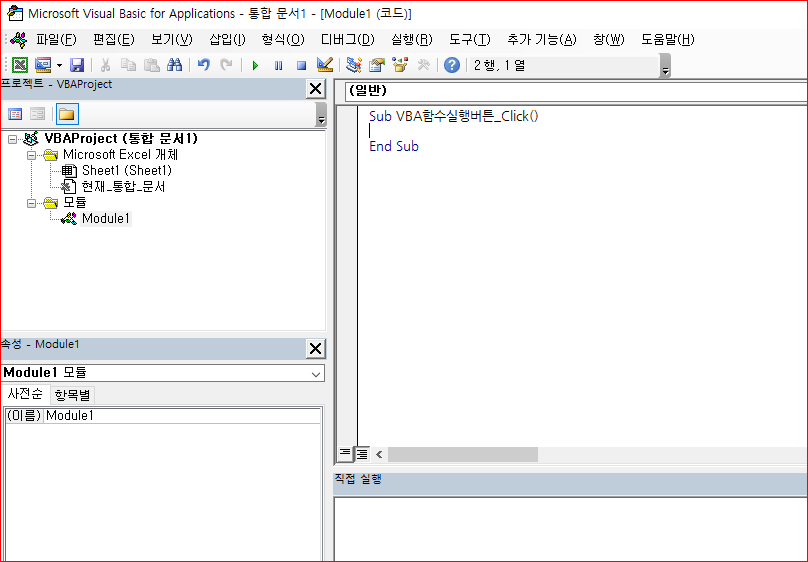Toggle Folders view in project panel
The height and width of the screenshot is (562, 808).
[x=67, y=114]
